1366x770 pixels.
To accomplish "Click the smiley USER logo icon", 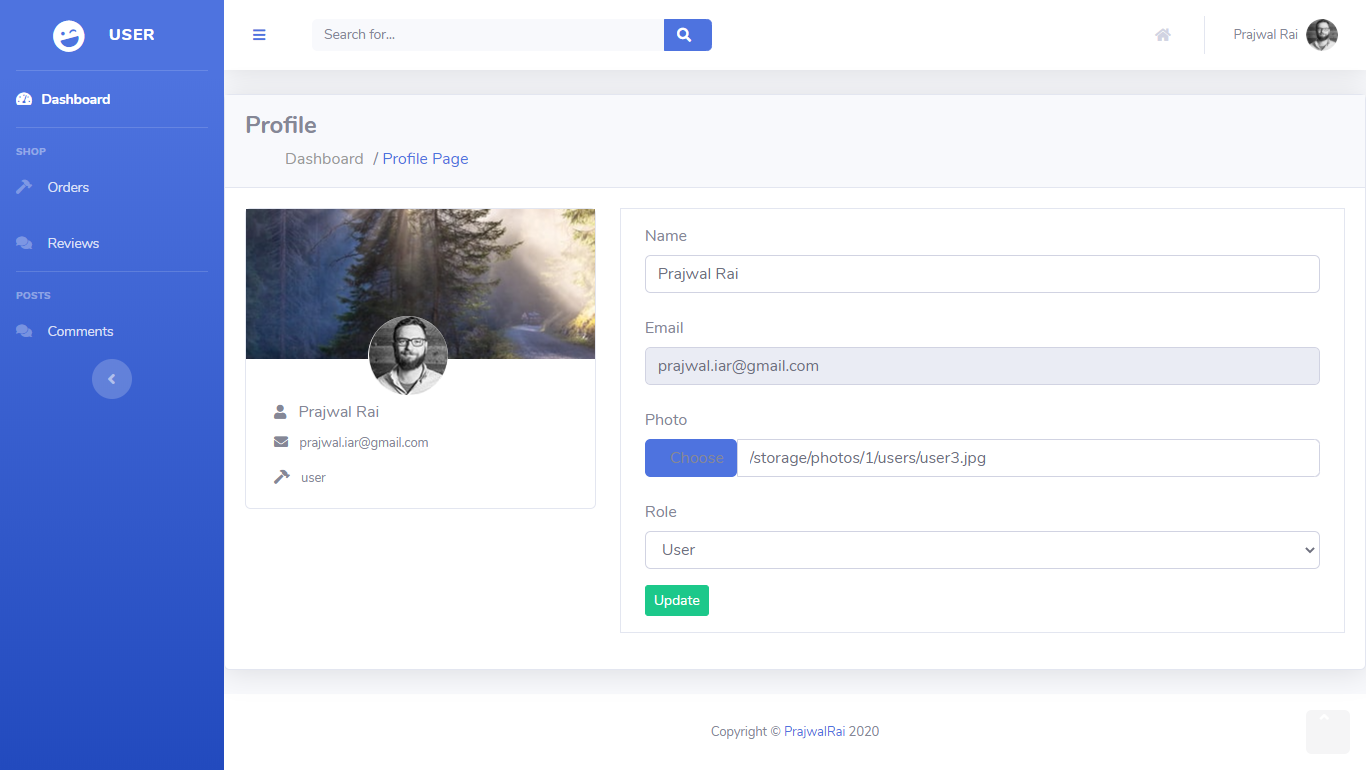I will coord(68,34).
